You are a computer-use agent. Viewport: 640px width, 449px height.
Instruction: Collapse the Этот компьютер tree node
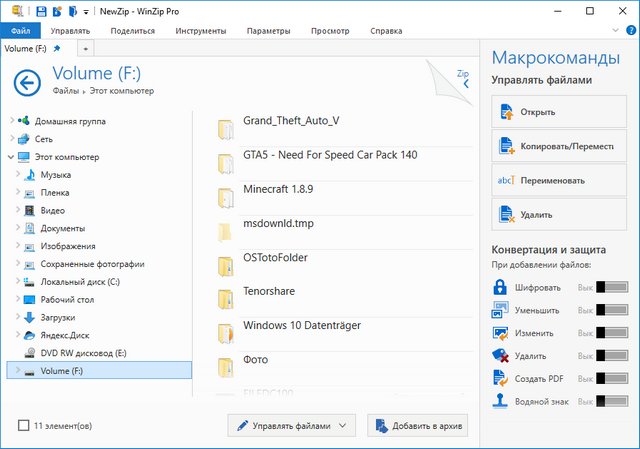(x=10, y=157)
